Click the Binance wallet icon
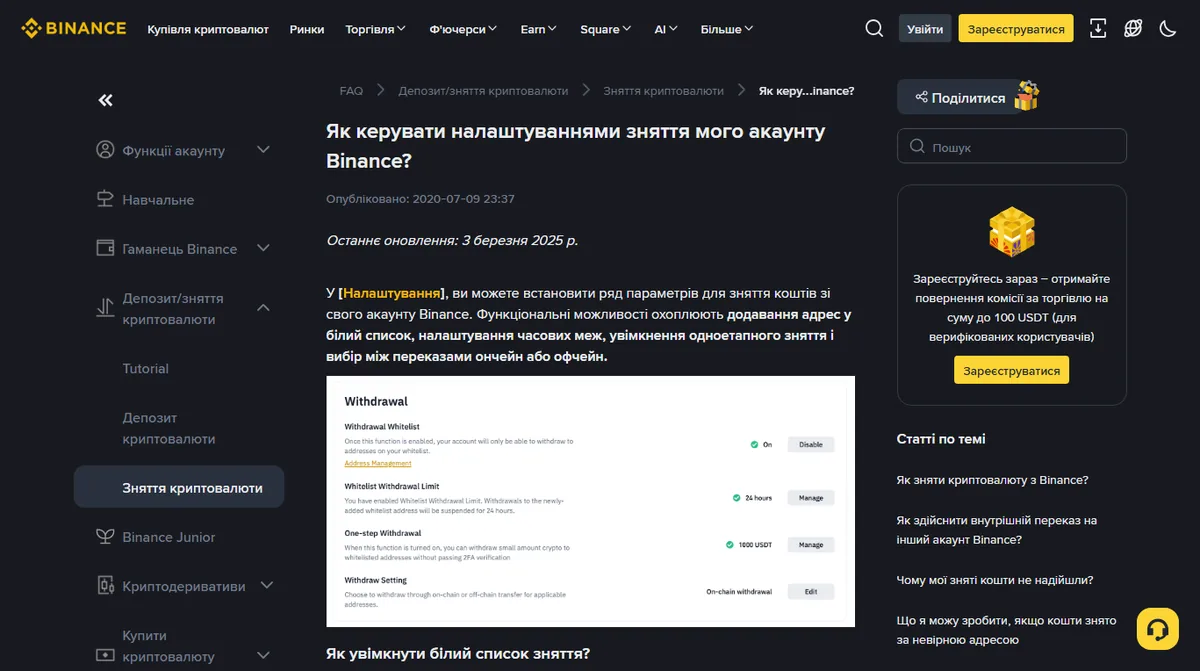The width and height of the screenshot is (1200, 671). point(105,248)
